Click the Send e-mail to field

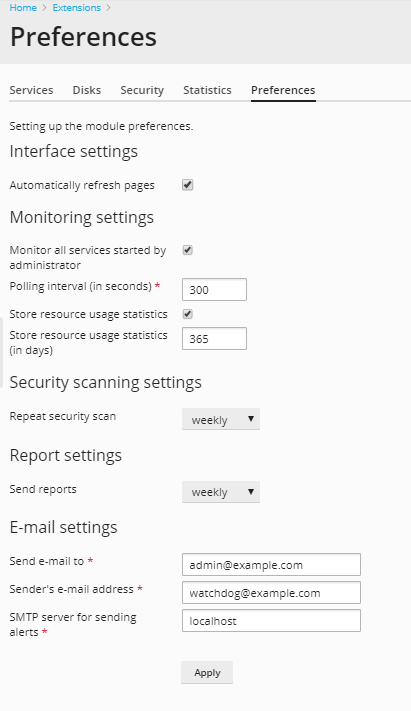[x=271, y=565]
